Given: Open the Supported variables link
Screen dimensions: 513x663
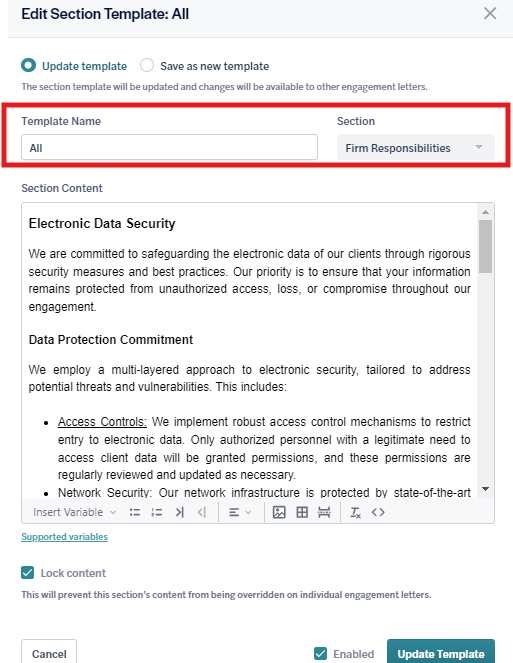Looking at the screenshot, I should click(64, 536).
